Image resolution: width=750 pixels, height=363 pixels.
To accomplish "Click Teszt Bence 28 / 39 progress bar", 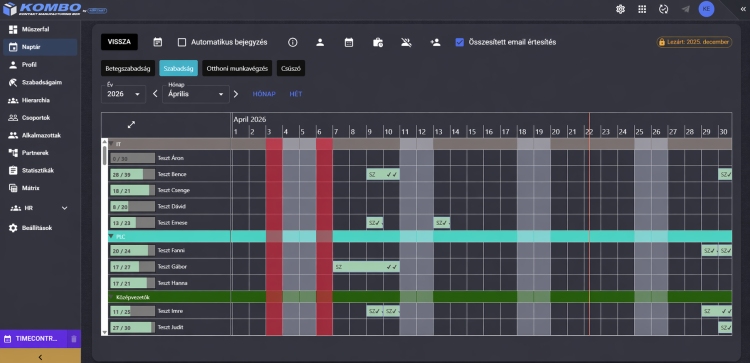I will click(x=132, y=175).
